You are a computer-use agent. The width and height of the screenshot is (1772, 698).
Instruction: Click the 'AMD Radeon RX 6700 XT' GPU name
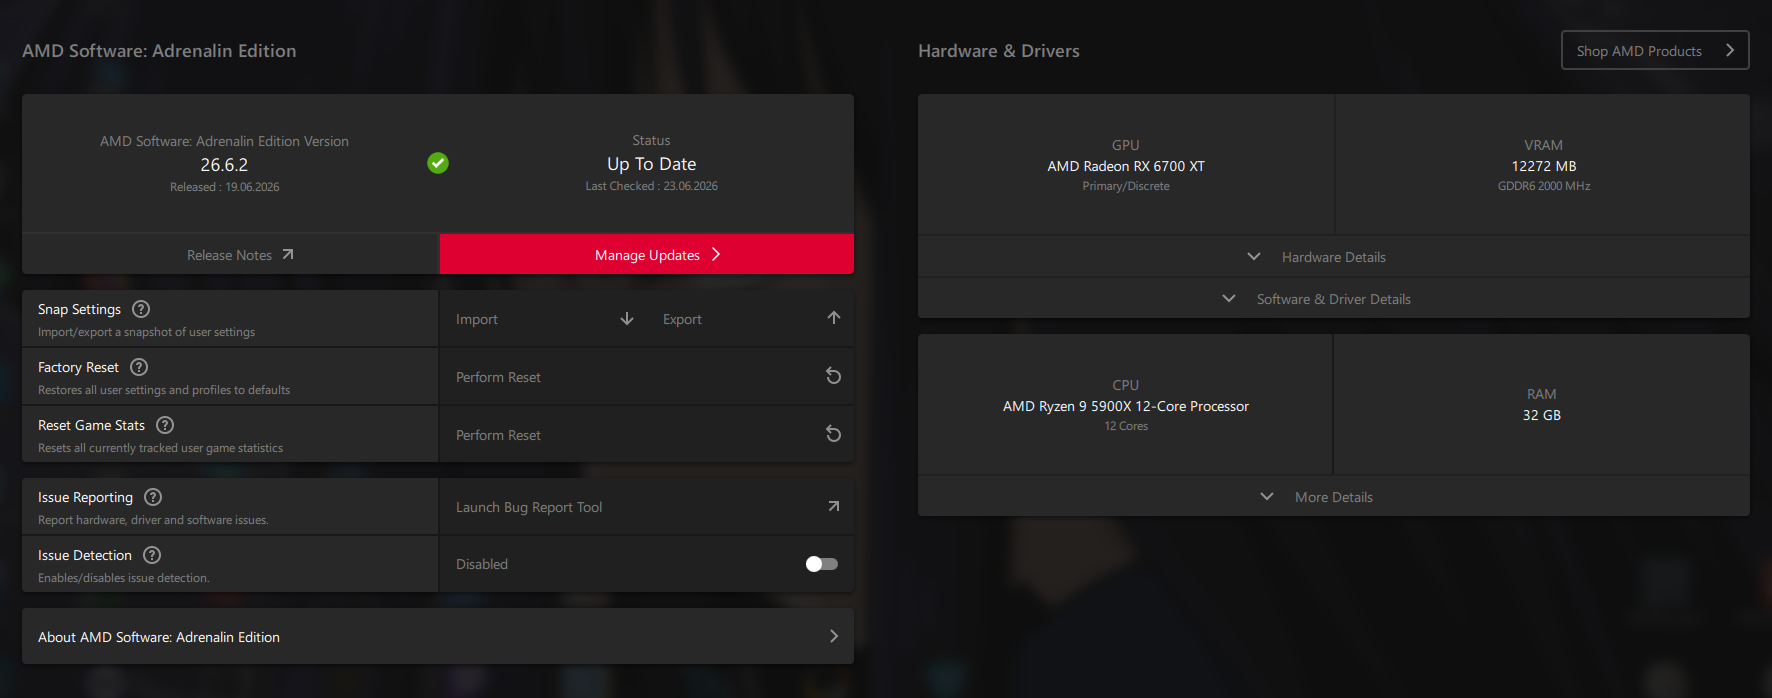point(1126,166)
